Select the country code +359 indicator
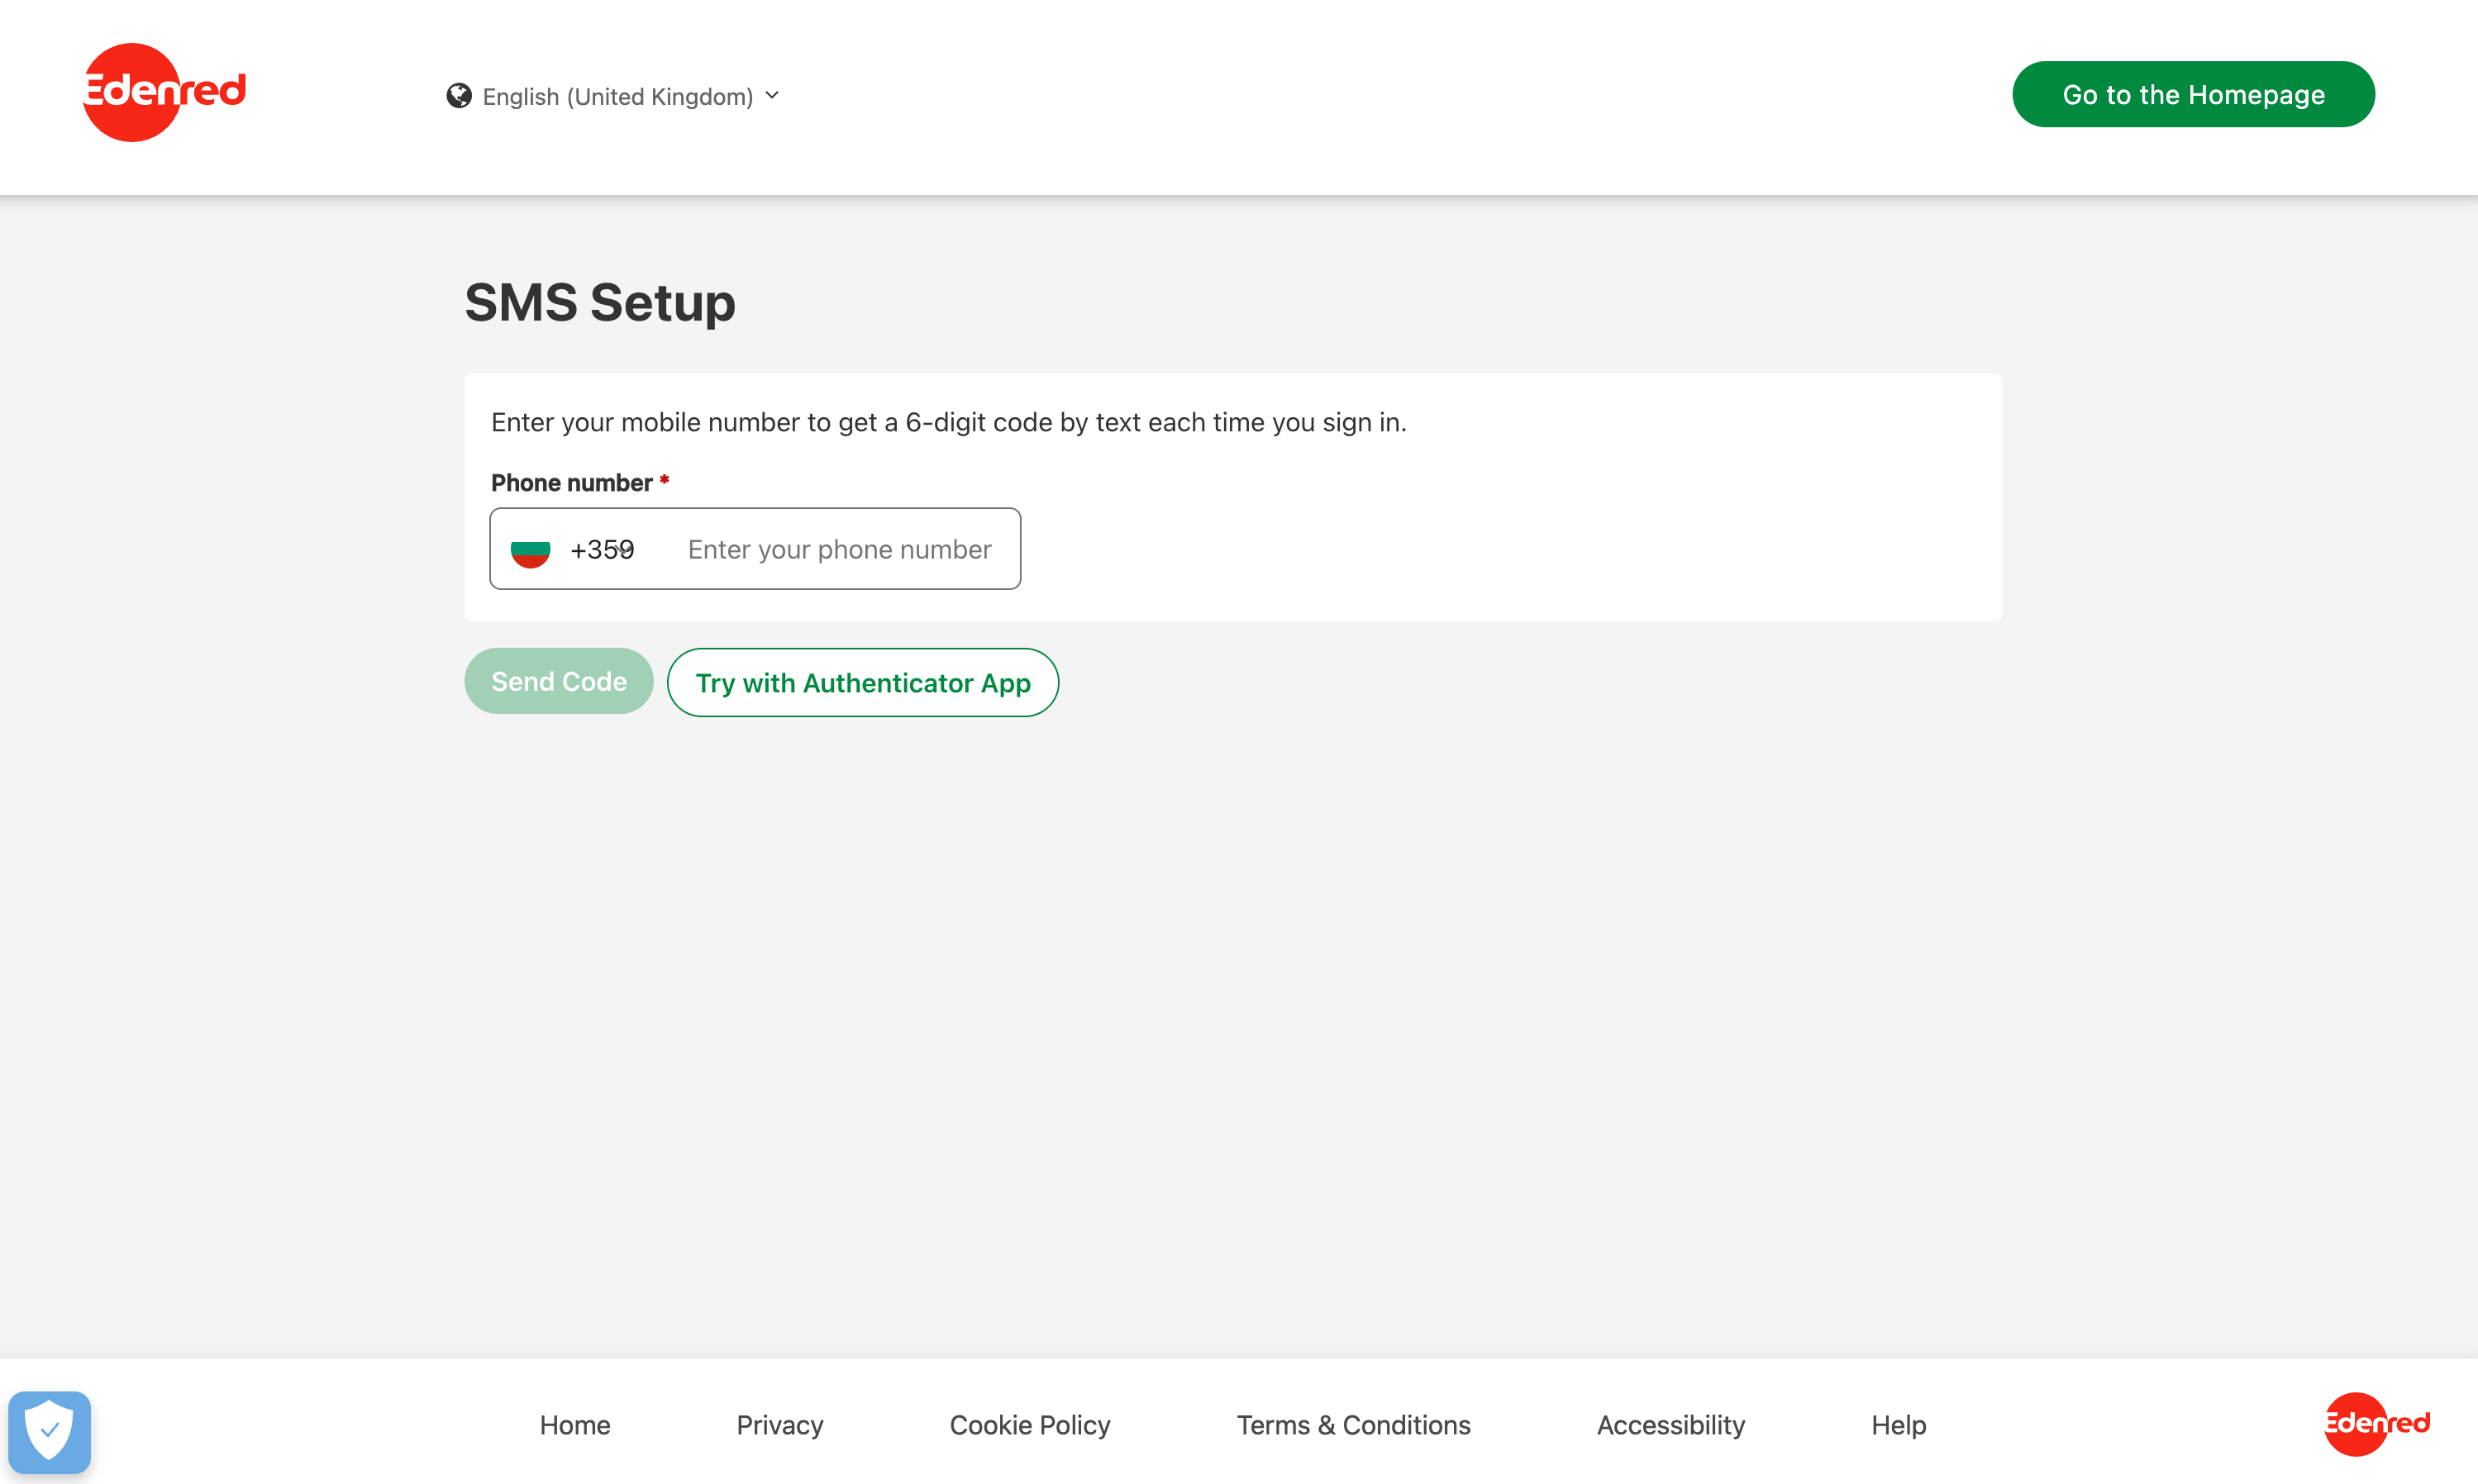Viewport: 2478px width, 1484px height. (x=602, y=549)
